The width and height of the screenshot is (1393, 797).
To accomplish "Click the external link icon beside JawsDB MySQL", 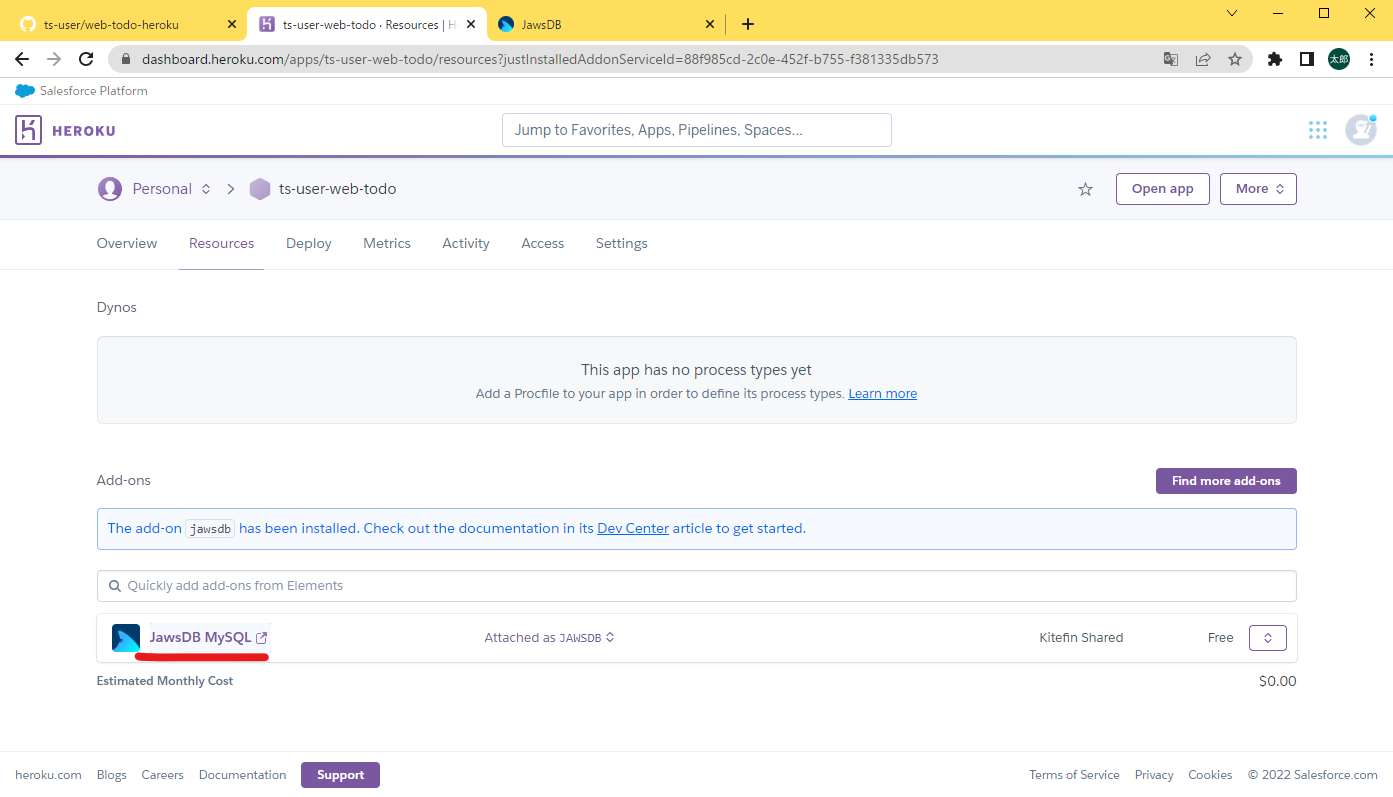I will pos(262,638).
